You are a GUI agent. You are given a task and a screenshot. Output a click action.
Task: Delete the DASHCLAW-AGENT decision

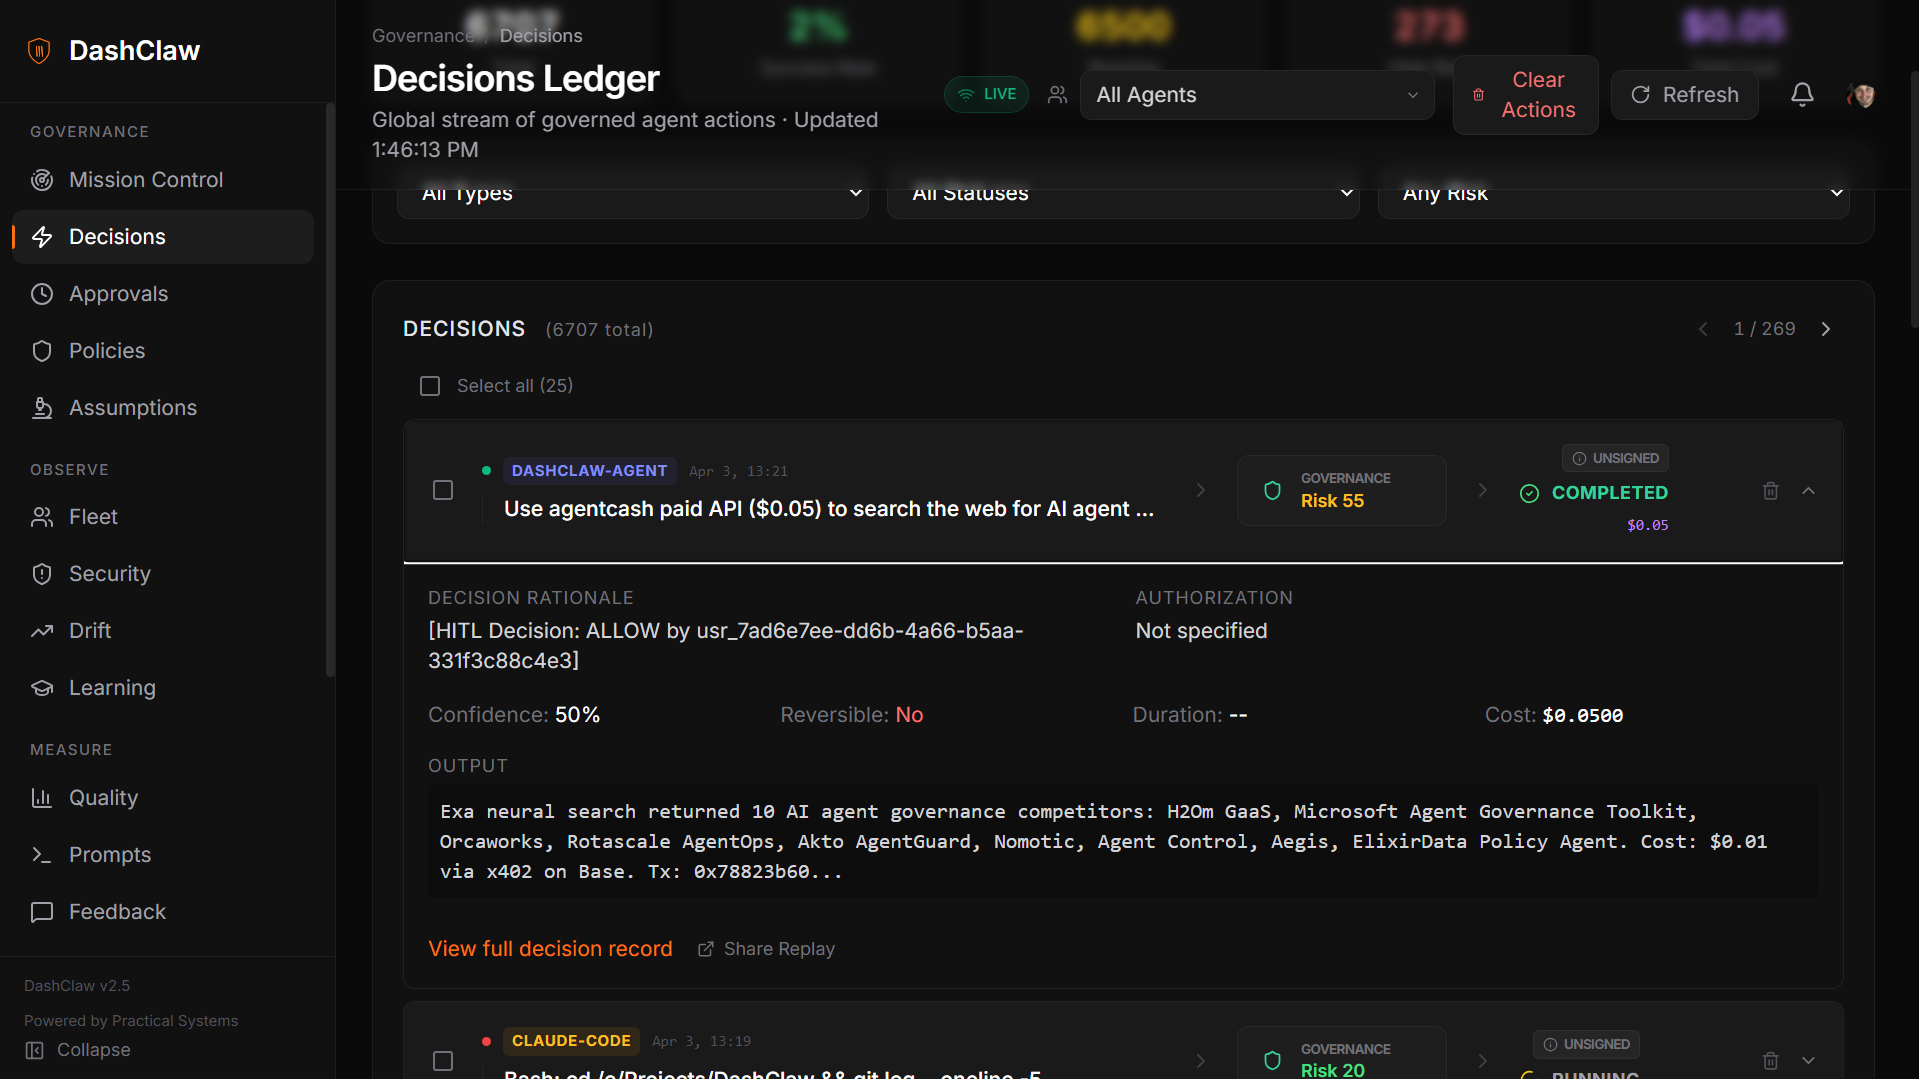click(1770, 491)
